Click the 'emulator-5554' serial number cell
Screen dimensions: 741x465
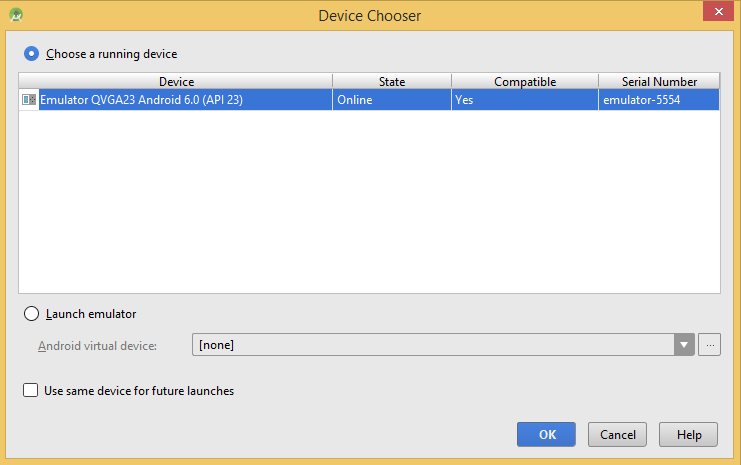click(659, 100)
